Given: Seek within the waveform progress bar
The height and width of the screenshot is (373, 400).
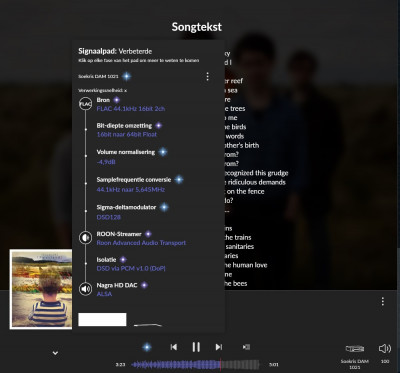Looking at the screenshot, I should (x=195, y=365).
